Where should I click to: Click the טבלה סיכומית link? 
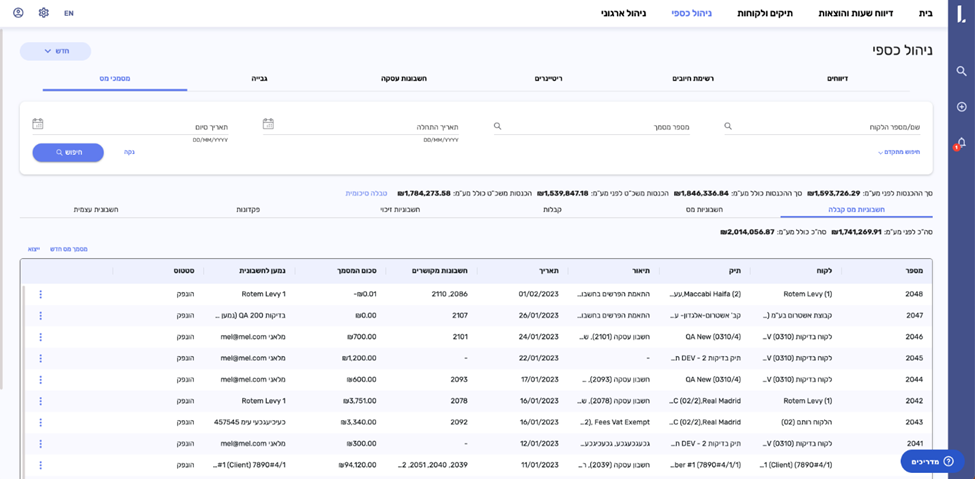(366, 193)
